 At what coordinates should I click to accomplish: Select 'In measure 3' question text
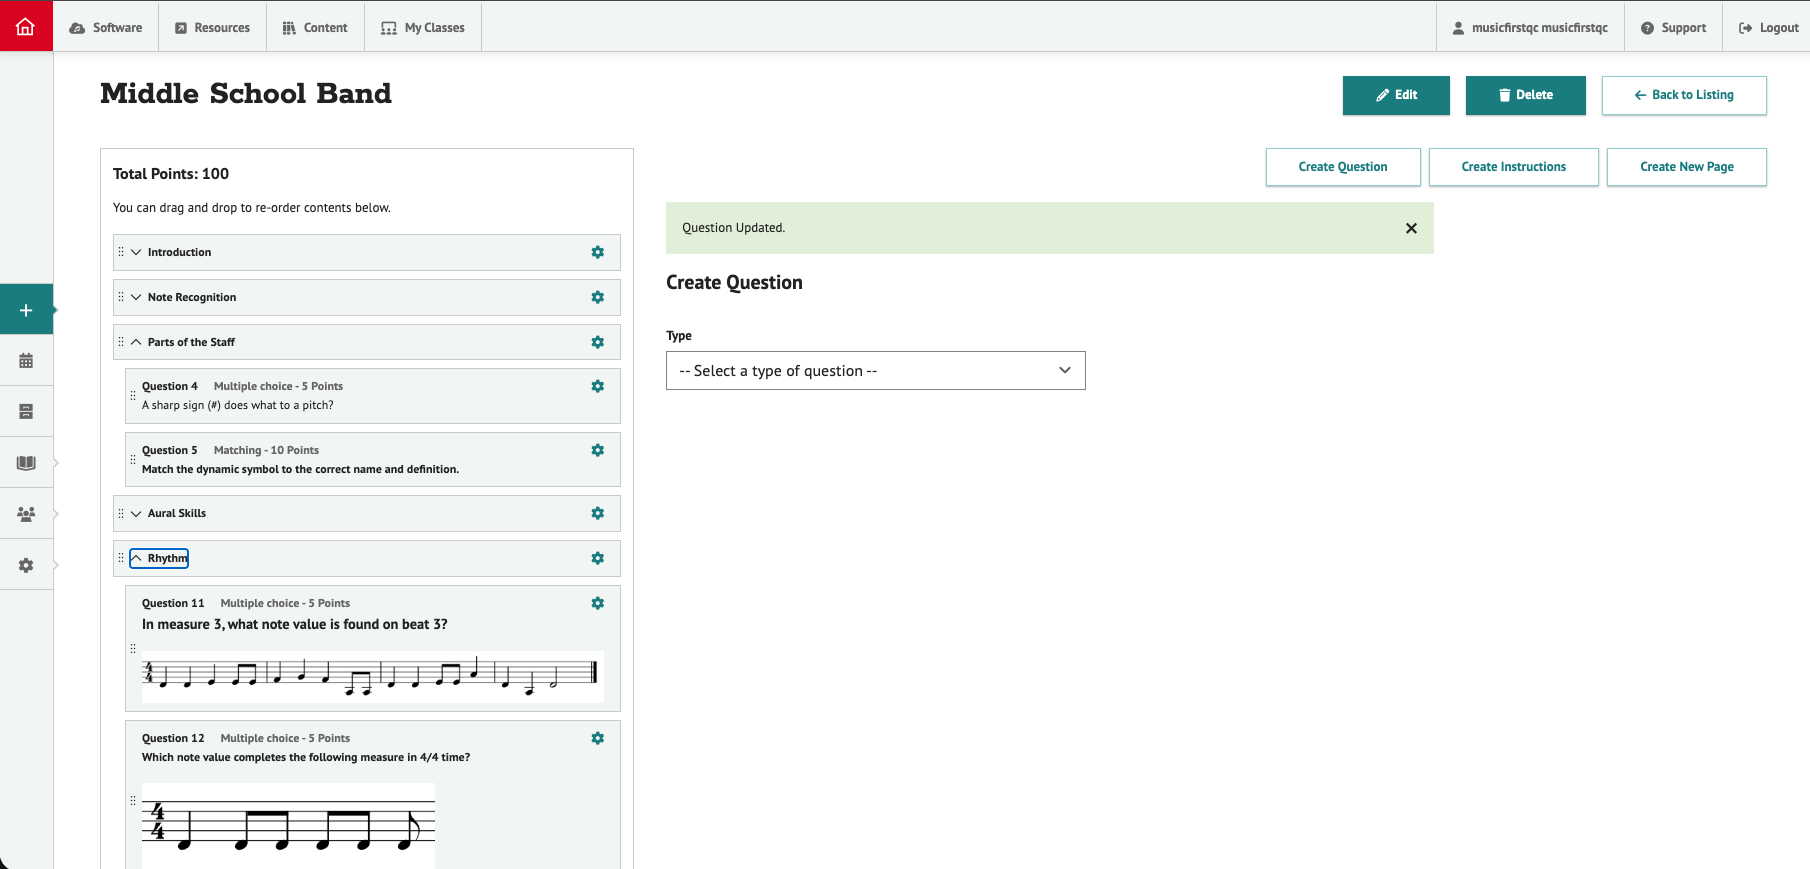(295, 624)
